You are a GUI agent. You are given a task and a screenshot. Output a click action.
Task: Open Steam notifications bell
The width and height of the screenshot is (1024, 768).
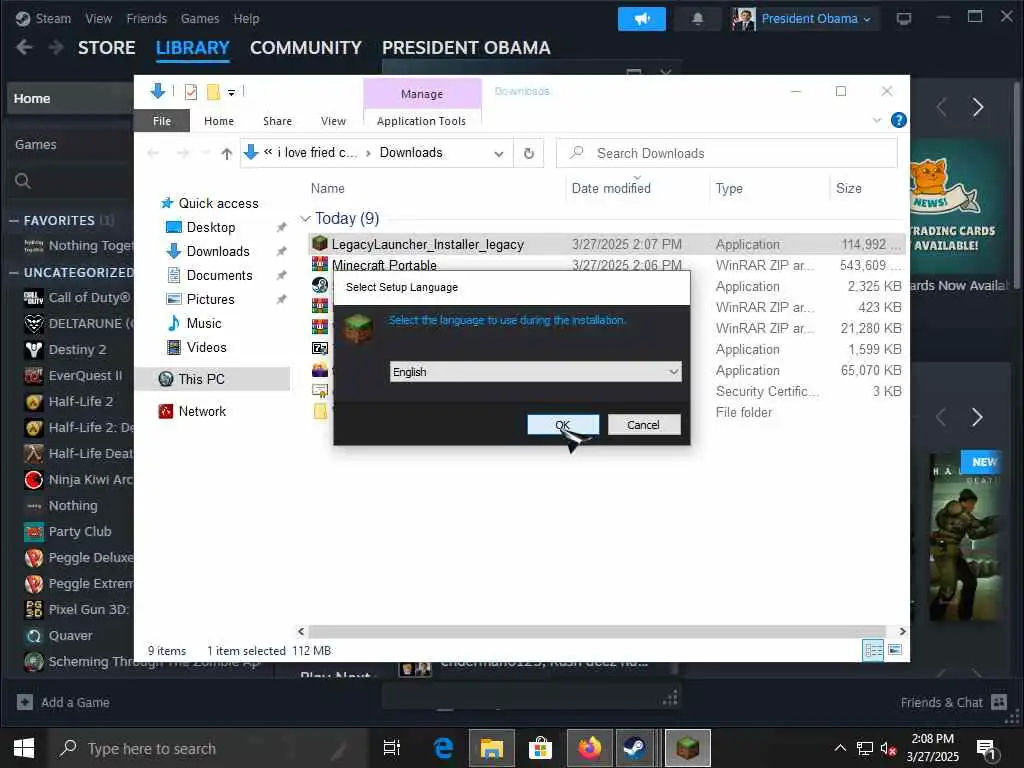pyautogui.click(x=697, y=19)
